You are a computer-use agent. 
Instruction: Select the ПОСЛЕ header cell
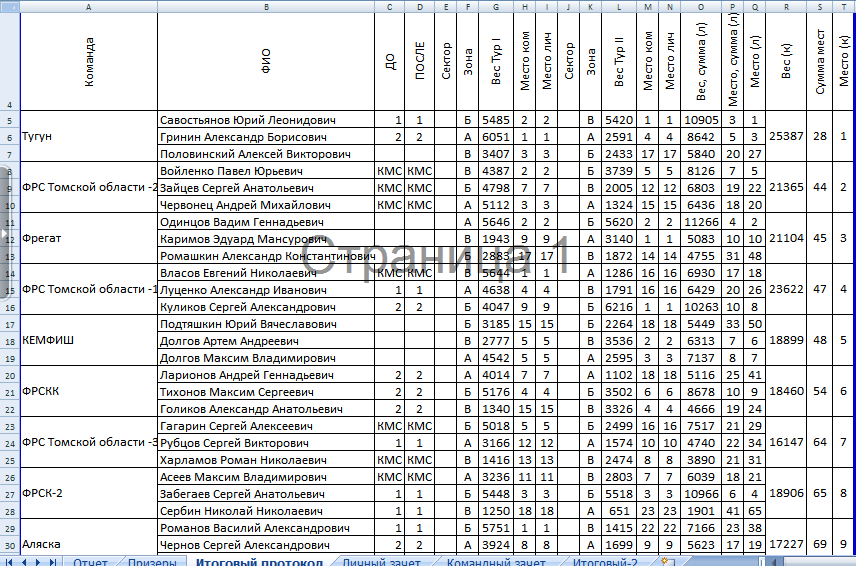(x=419, y=62)
